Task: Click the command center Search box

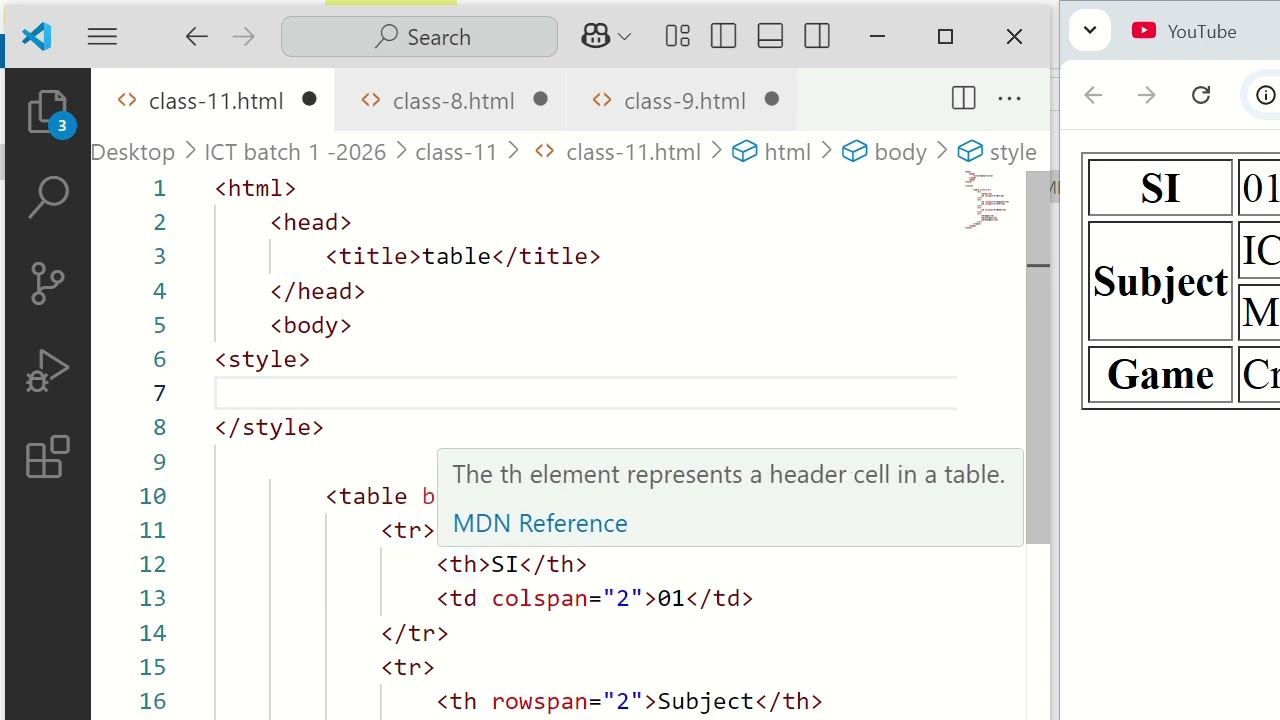Action: [419, 37]
